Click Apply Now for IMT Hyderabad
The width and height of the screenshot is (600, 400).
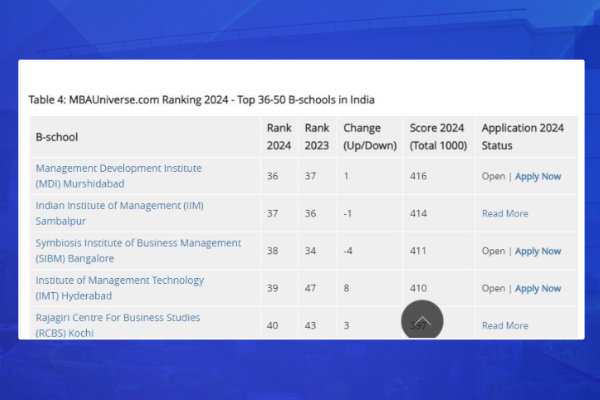pyautogui.click(x=538, y=288)
